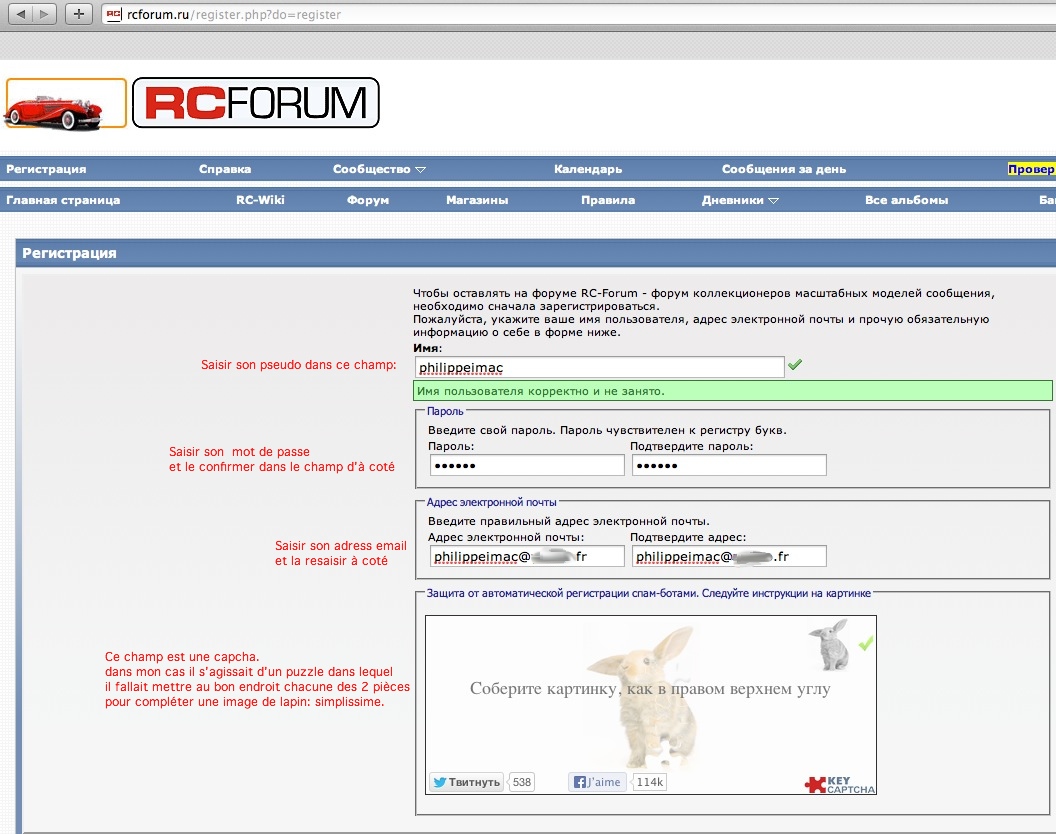Click the Пароль password field
Viewport: 1056px width, 834px height.
[x=527, y=465]
